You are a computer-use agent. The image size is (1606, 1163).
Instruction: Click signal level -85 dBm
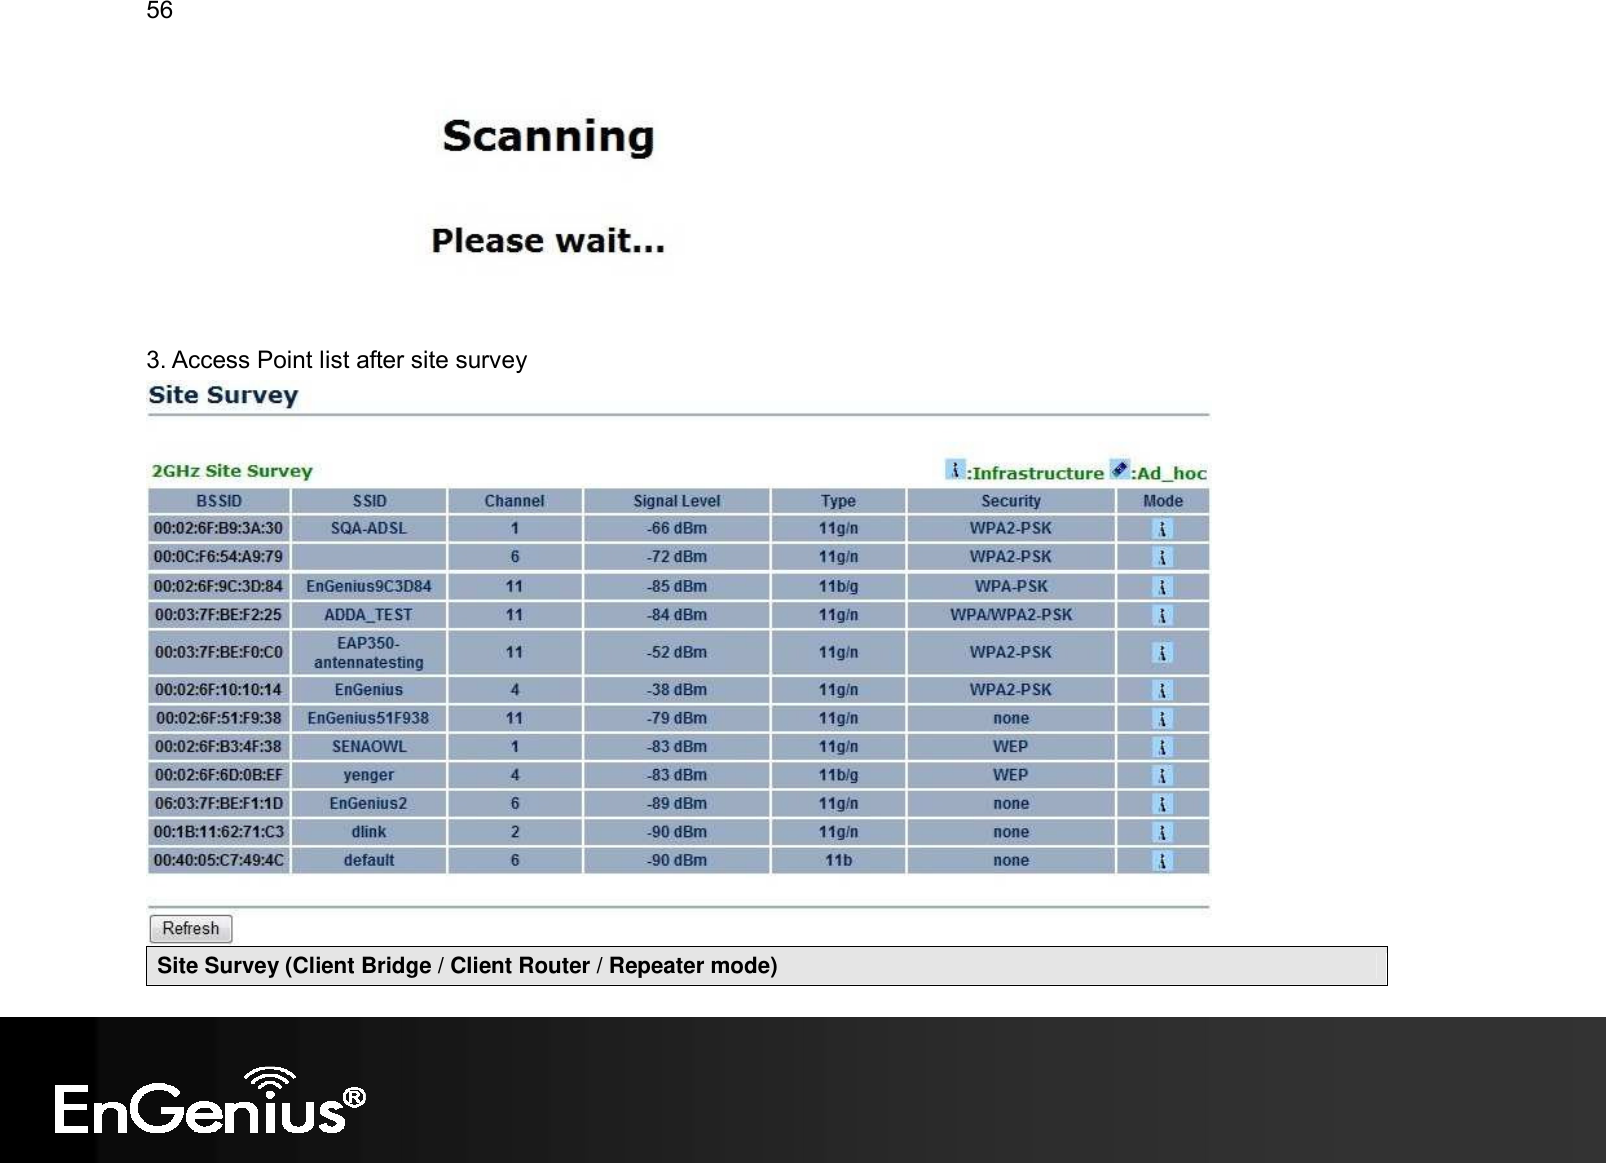(677, 586)
